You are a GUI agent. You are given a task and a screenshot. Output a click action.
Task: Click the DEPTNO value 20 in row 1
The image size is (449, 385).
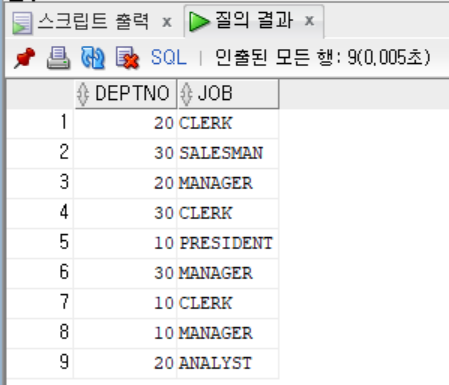pos(125,123)
